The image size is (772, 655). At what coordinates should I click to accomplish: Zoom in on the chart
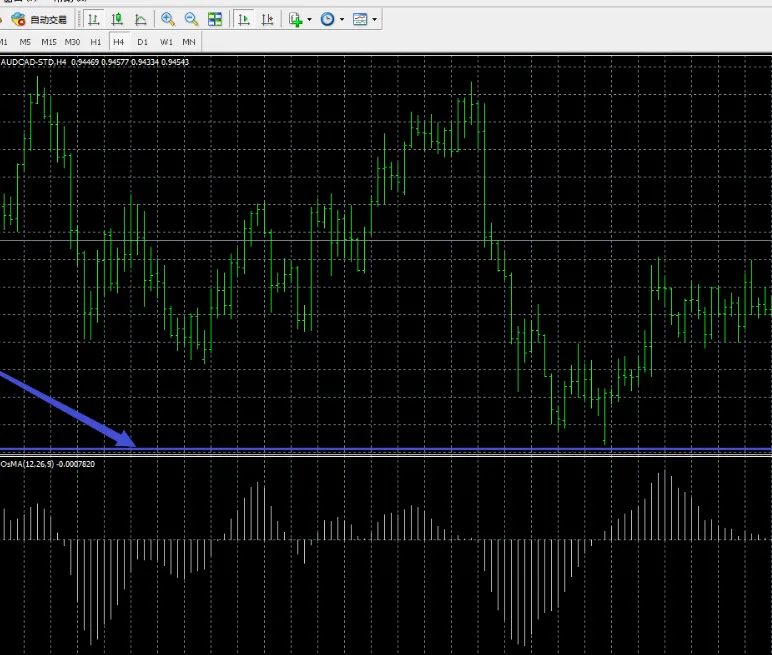coord(168,19)
